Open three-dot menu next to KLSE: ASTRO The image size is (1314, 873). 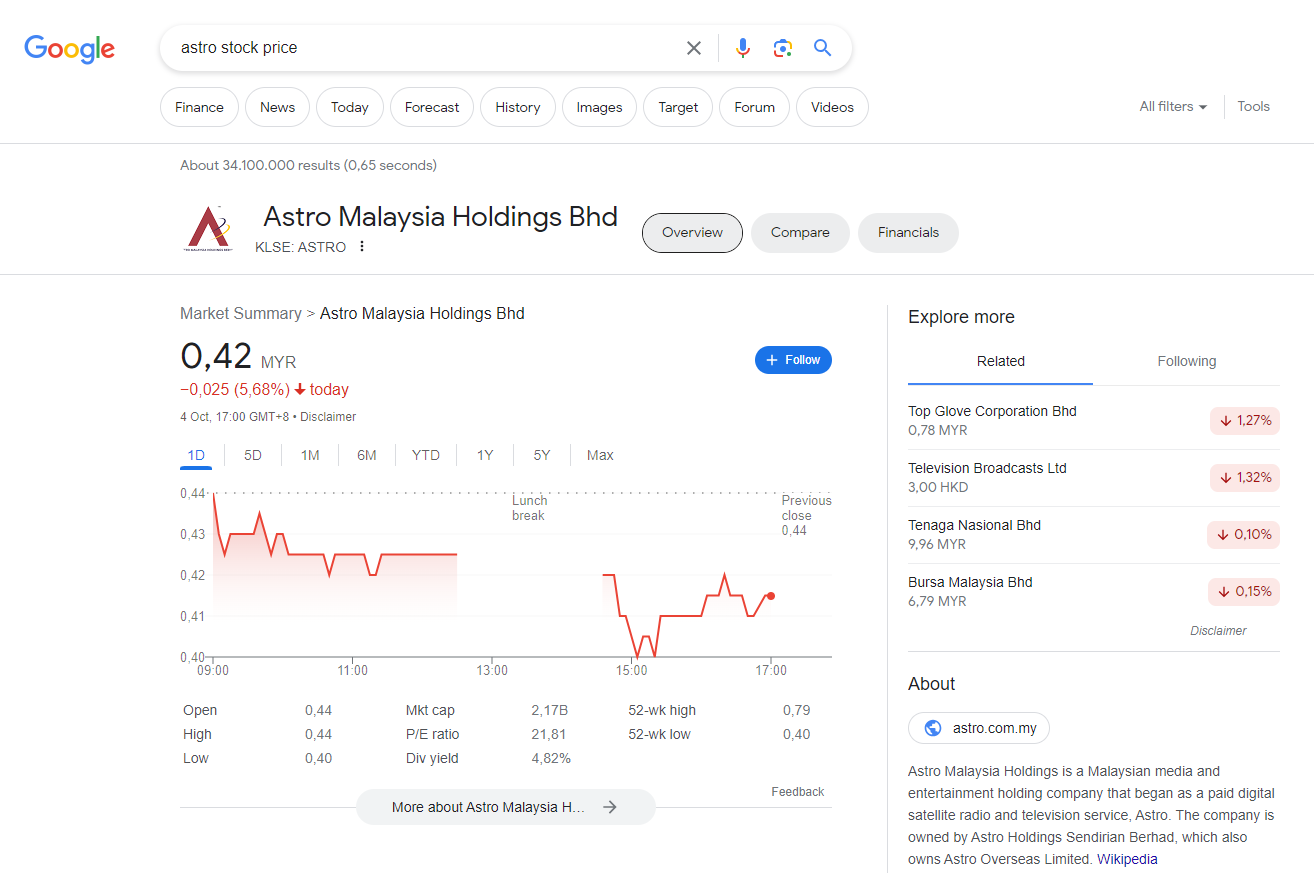tap(362, 247)
